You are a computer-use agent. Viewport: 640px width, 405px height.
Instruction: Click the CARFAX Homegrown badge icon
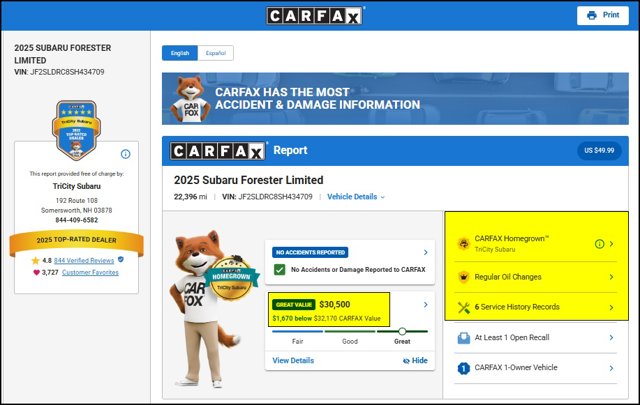[464, 244]
